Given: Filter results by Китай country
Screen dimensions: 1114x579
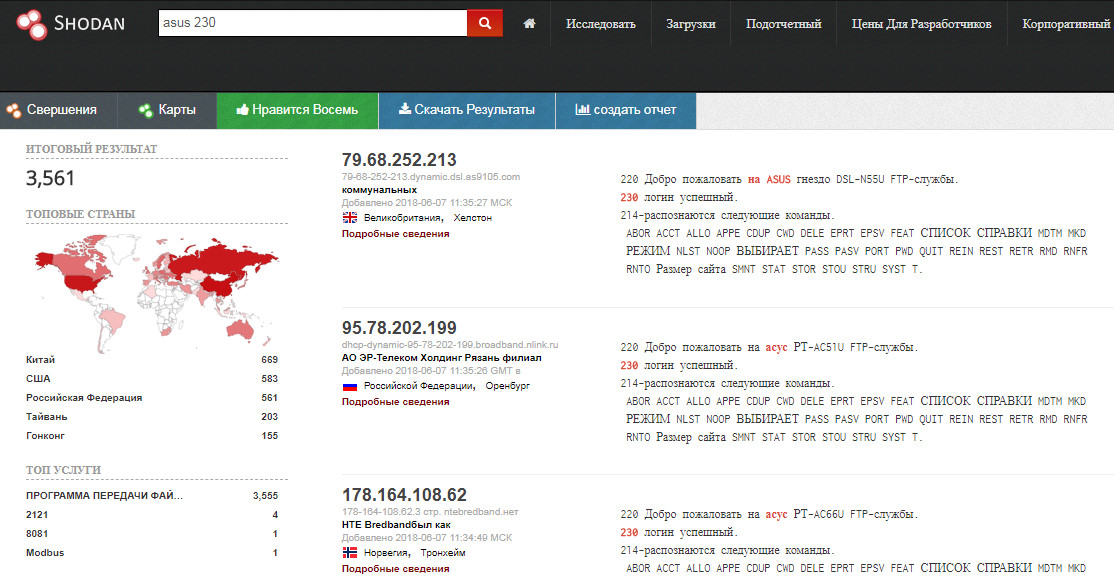Looking at the screenshot, I should 41,360.
